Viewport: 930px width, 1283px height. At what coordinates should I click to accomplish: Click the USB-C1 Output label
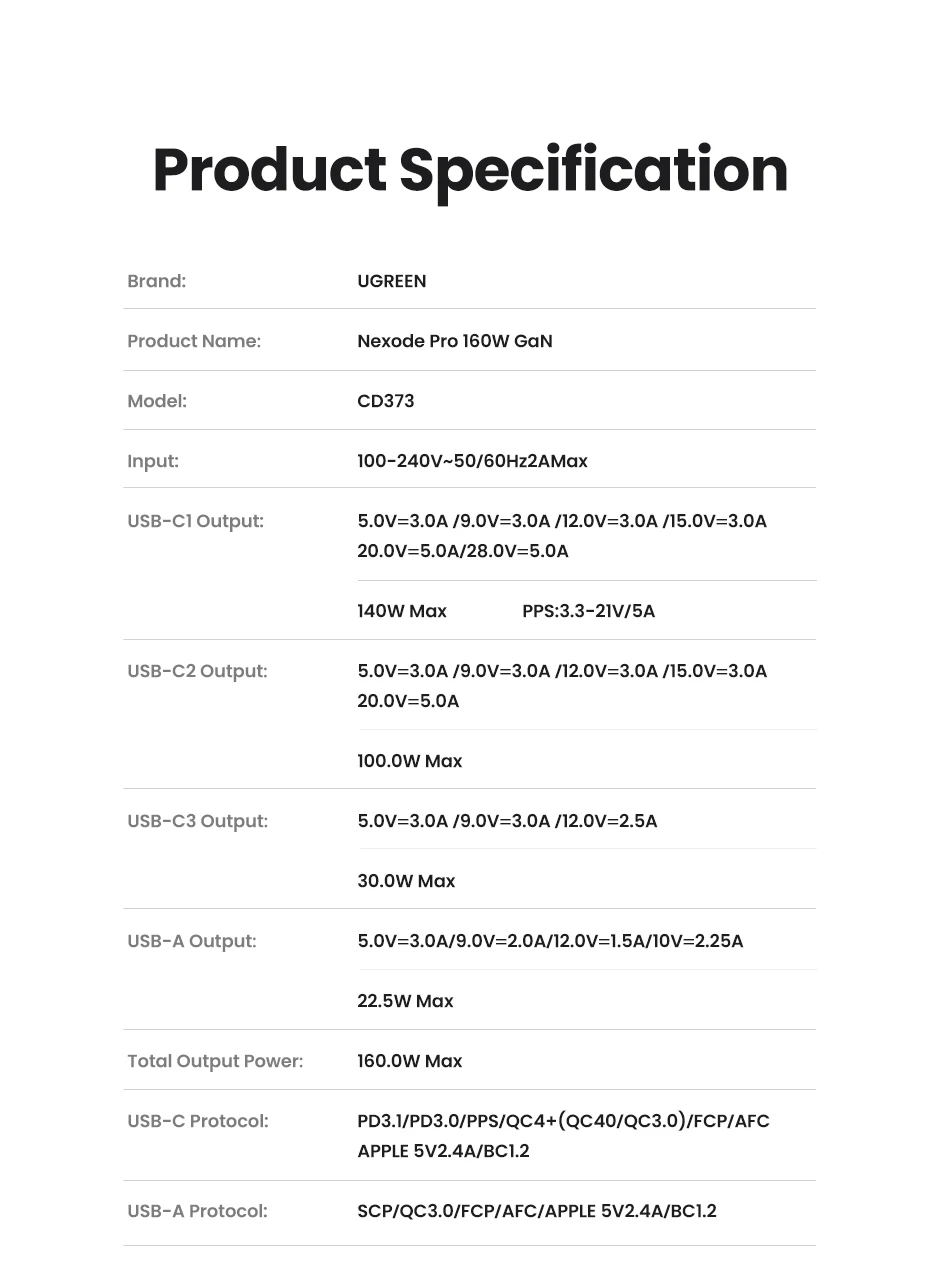(196, 521)
